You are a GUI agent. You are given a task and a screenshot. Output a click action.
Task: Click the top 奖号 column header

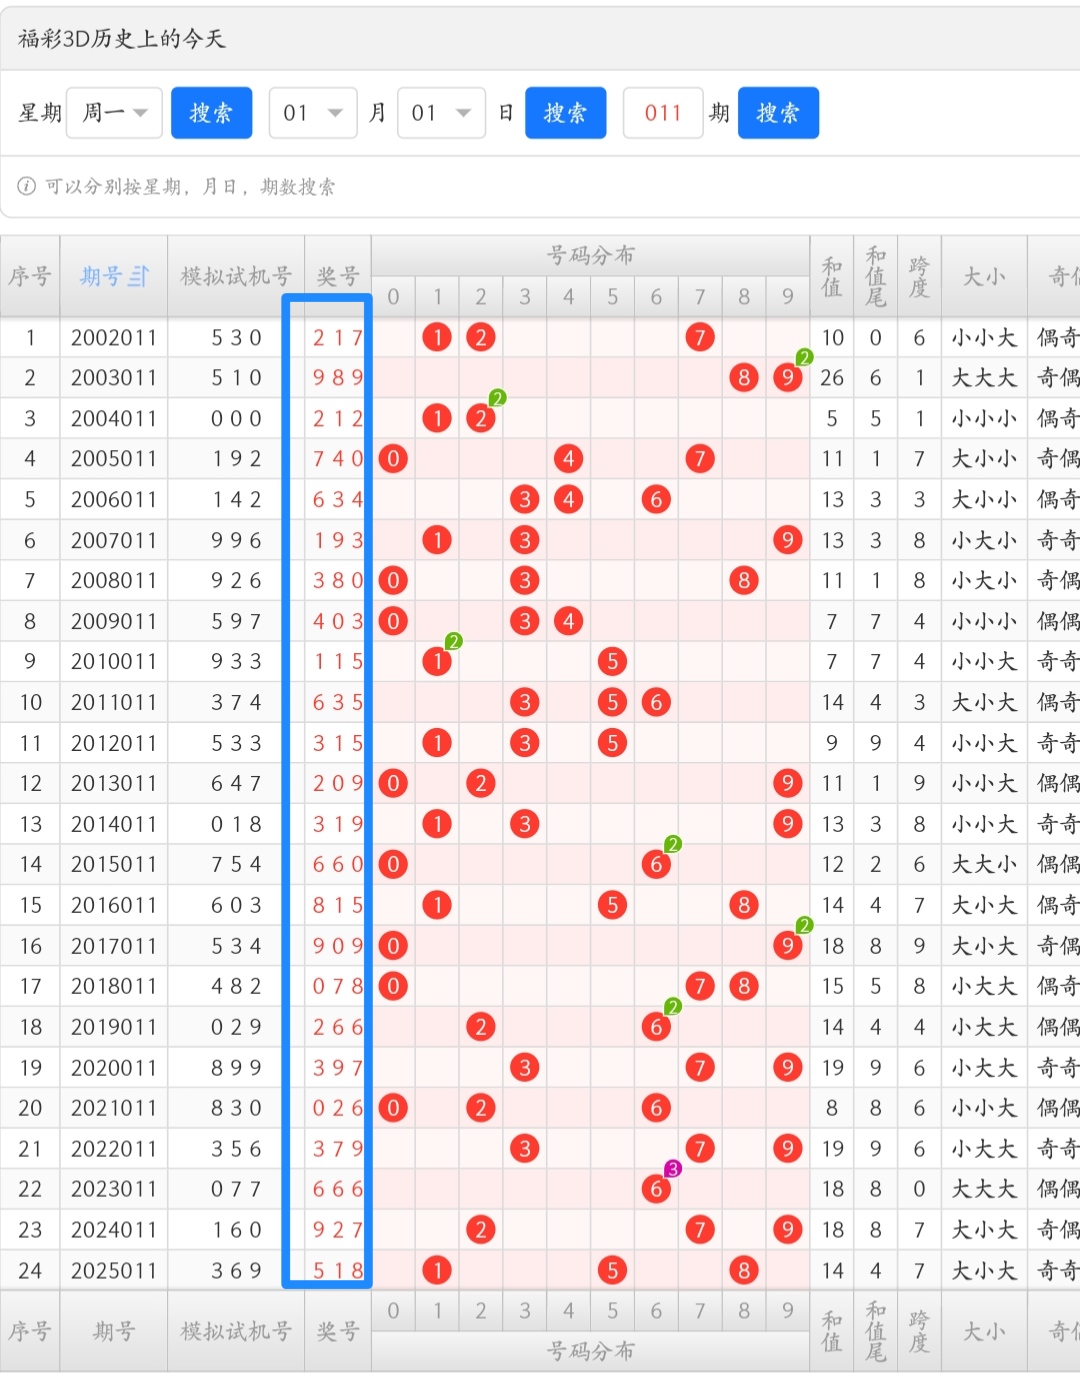337,277
